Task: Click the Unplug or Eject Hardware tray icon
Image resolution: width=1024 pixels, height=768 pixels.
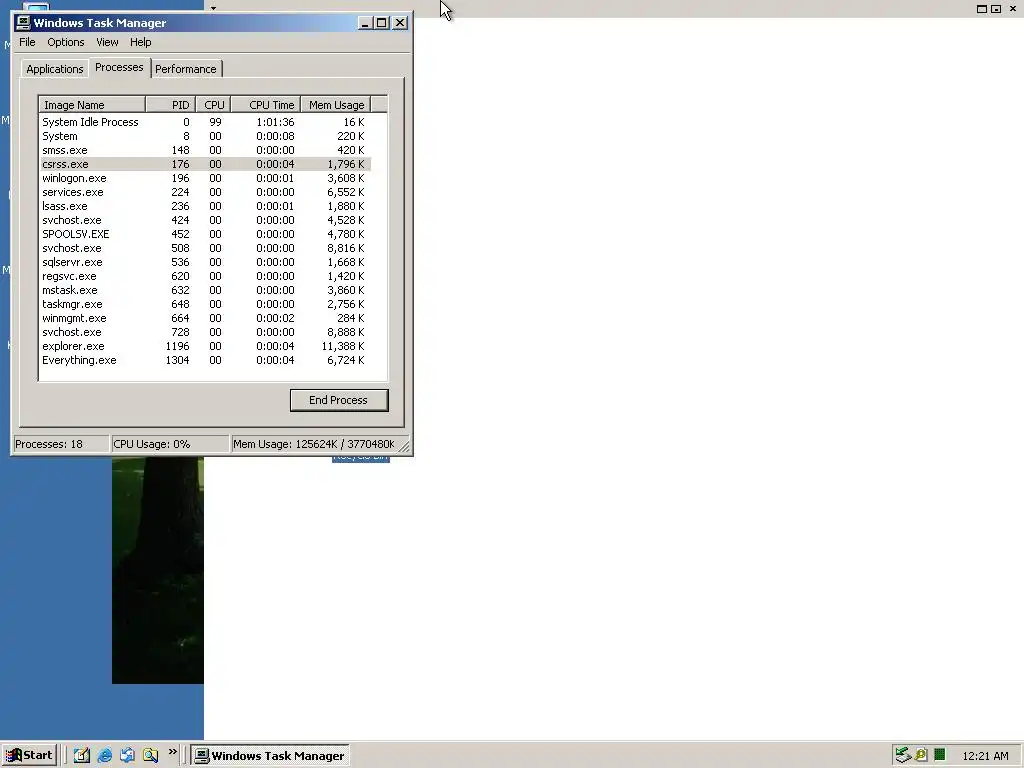Action: pos(903,755)
